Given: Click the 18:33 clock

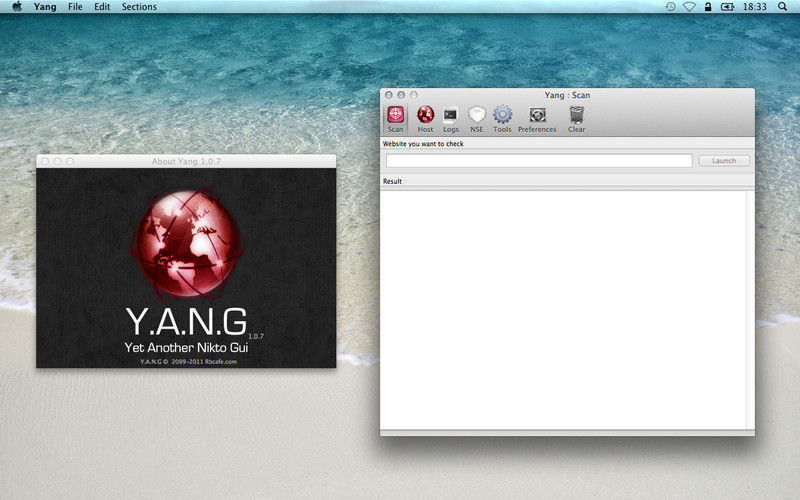Looking at the screenshot, I should pyautogui.click(x=755, y=7).
